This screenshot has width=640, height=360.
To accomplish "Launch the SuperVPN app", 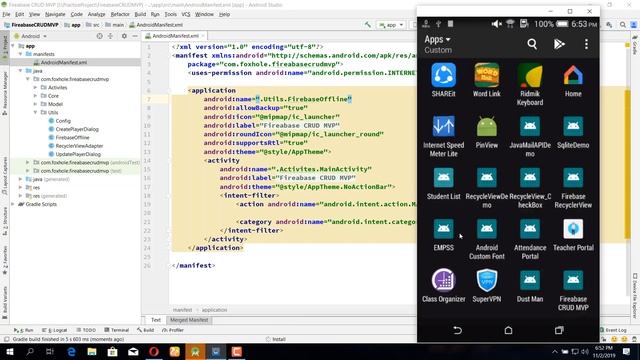I will (487, 280).
